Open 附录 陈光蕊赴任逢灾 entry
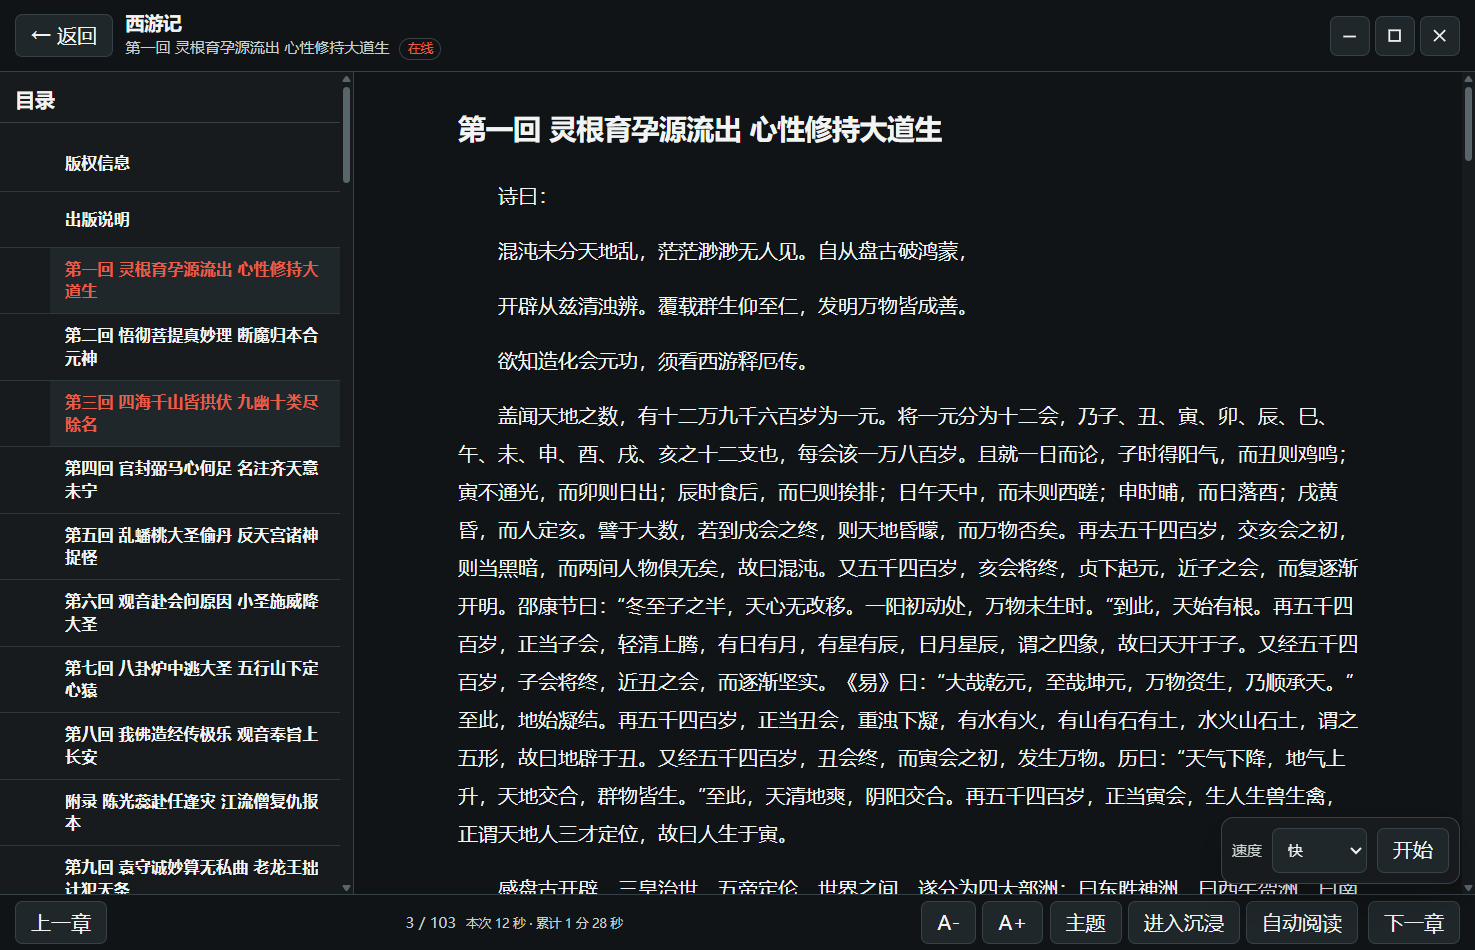 pyautogui.click(x=170, y=812)
